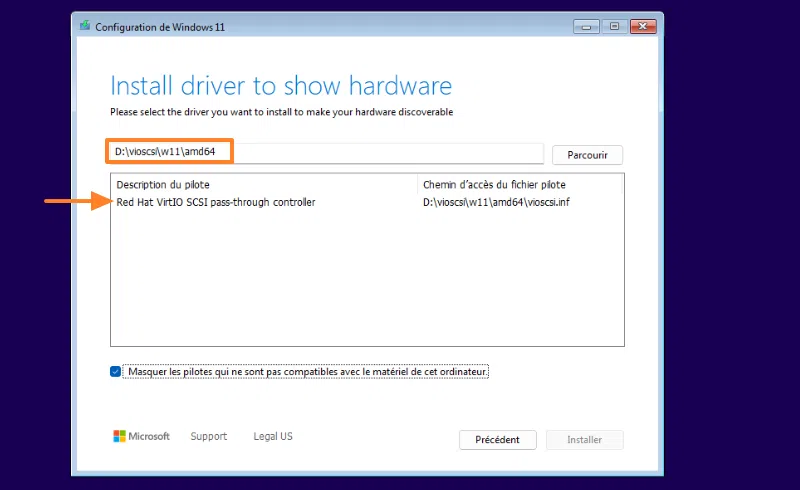Click the Windows setup title bar icon
The width and height of the screenshot is (800, 490).
(x=85, y=26)
